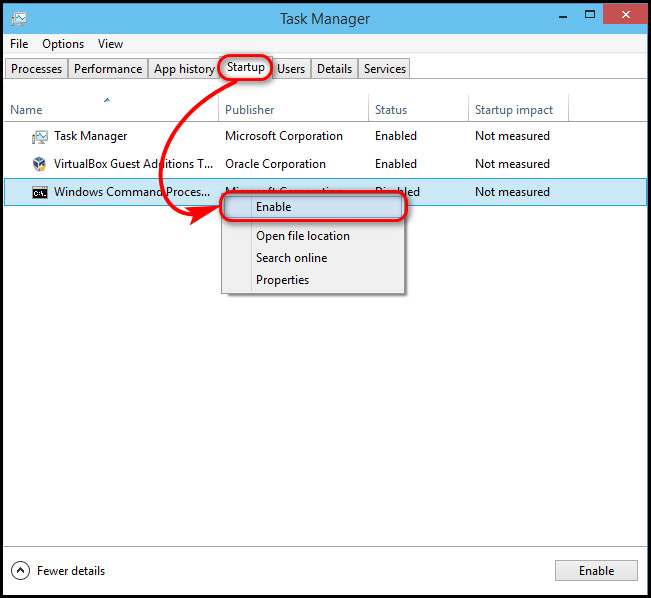Click Not measured in Command Processor row
The width and height of the screenshot is (651, 598).
tap(512, 192)
